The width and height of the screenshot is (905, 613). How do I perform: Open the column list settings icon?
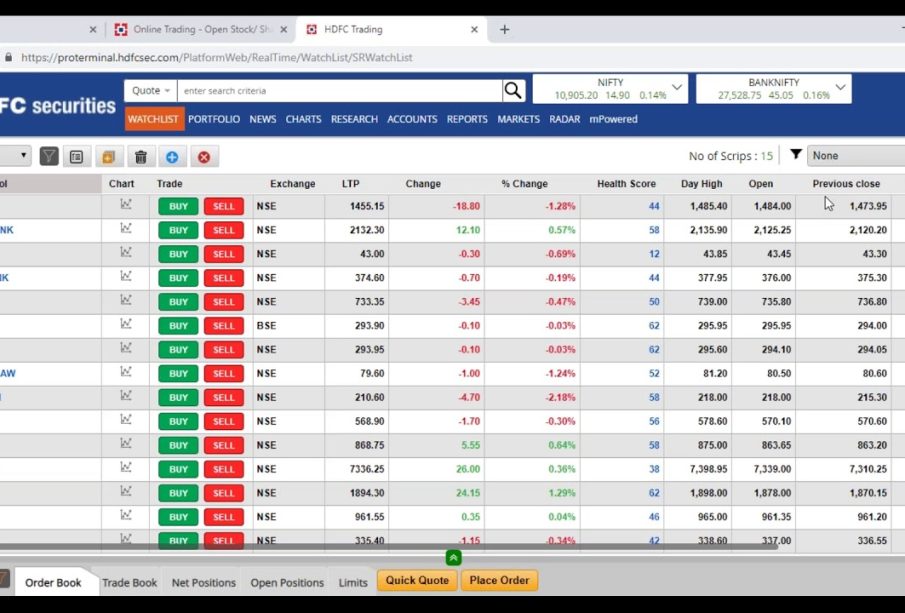[x=76, y=156]
